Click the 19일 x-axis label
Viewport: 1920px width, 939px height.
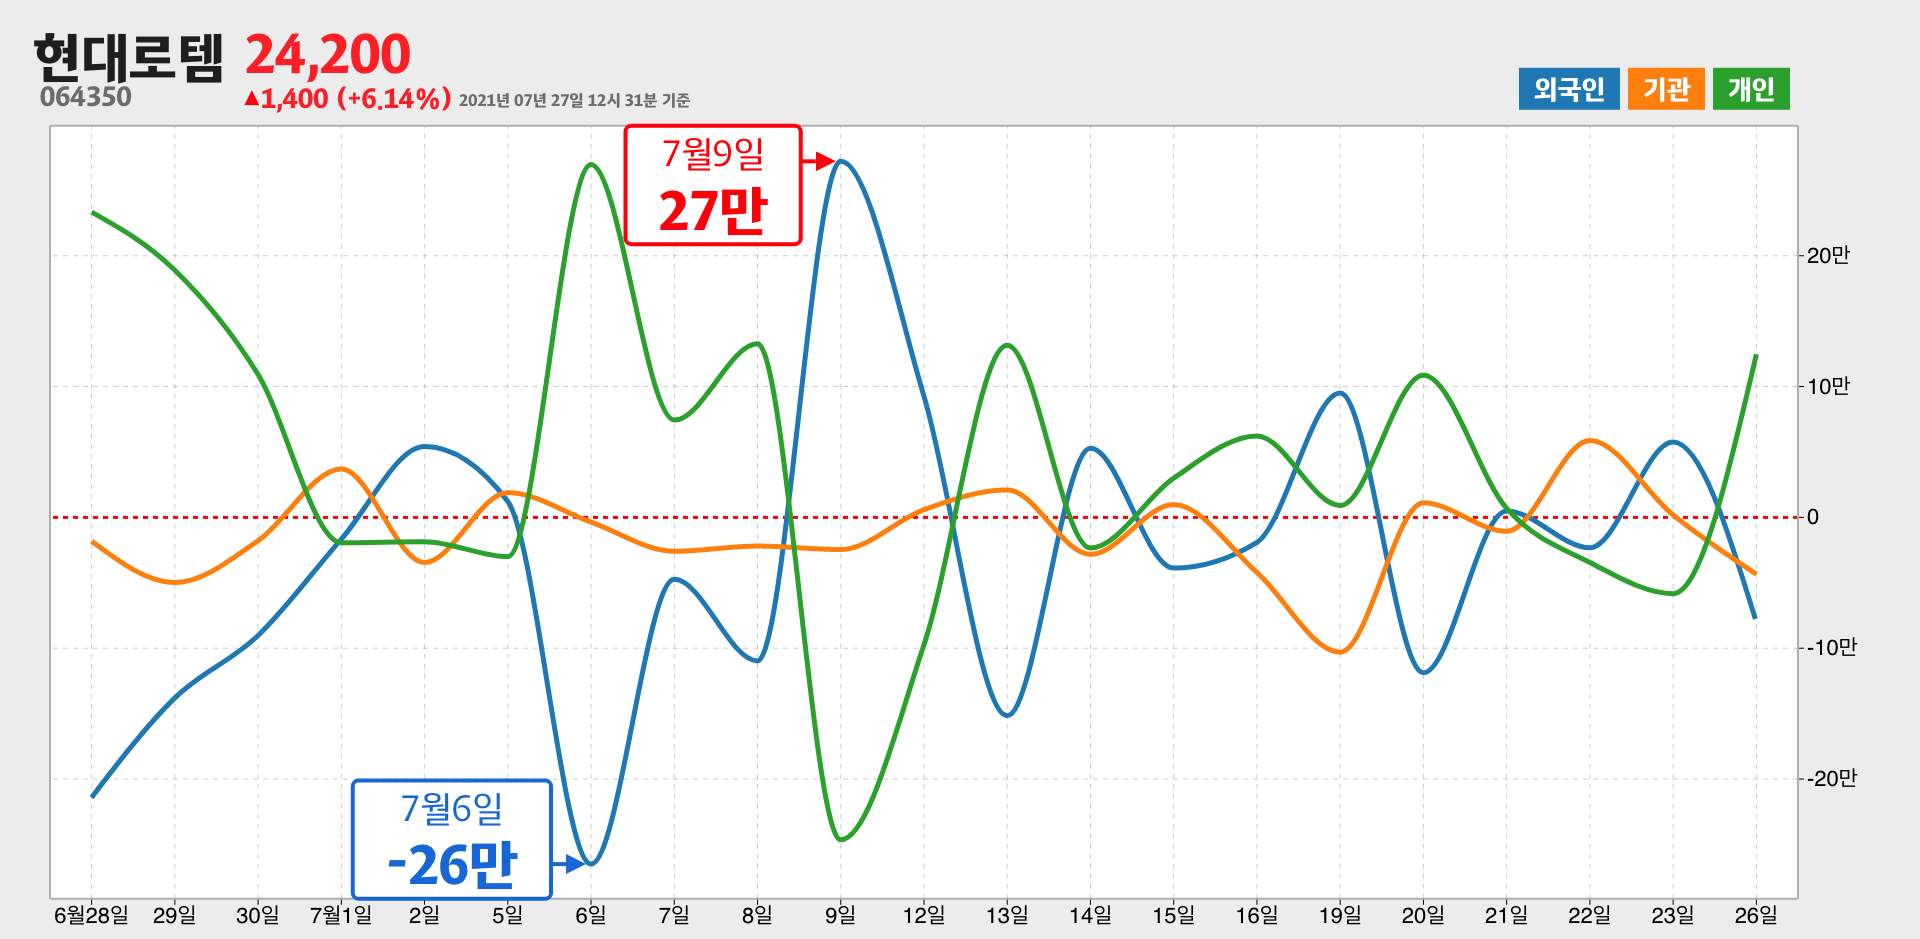pyautogui.click(x=1340, y=915)
